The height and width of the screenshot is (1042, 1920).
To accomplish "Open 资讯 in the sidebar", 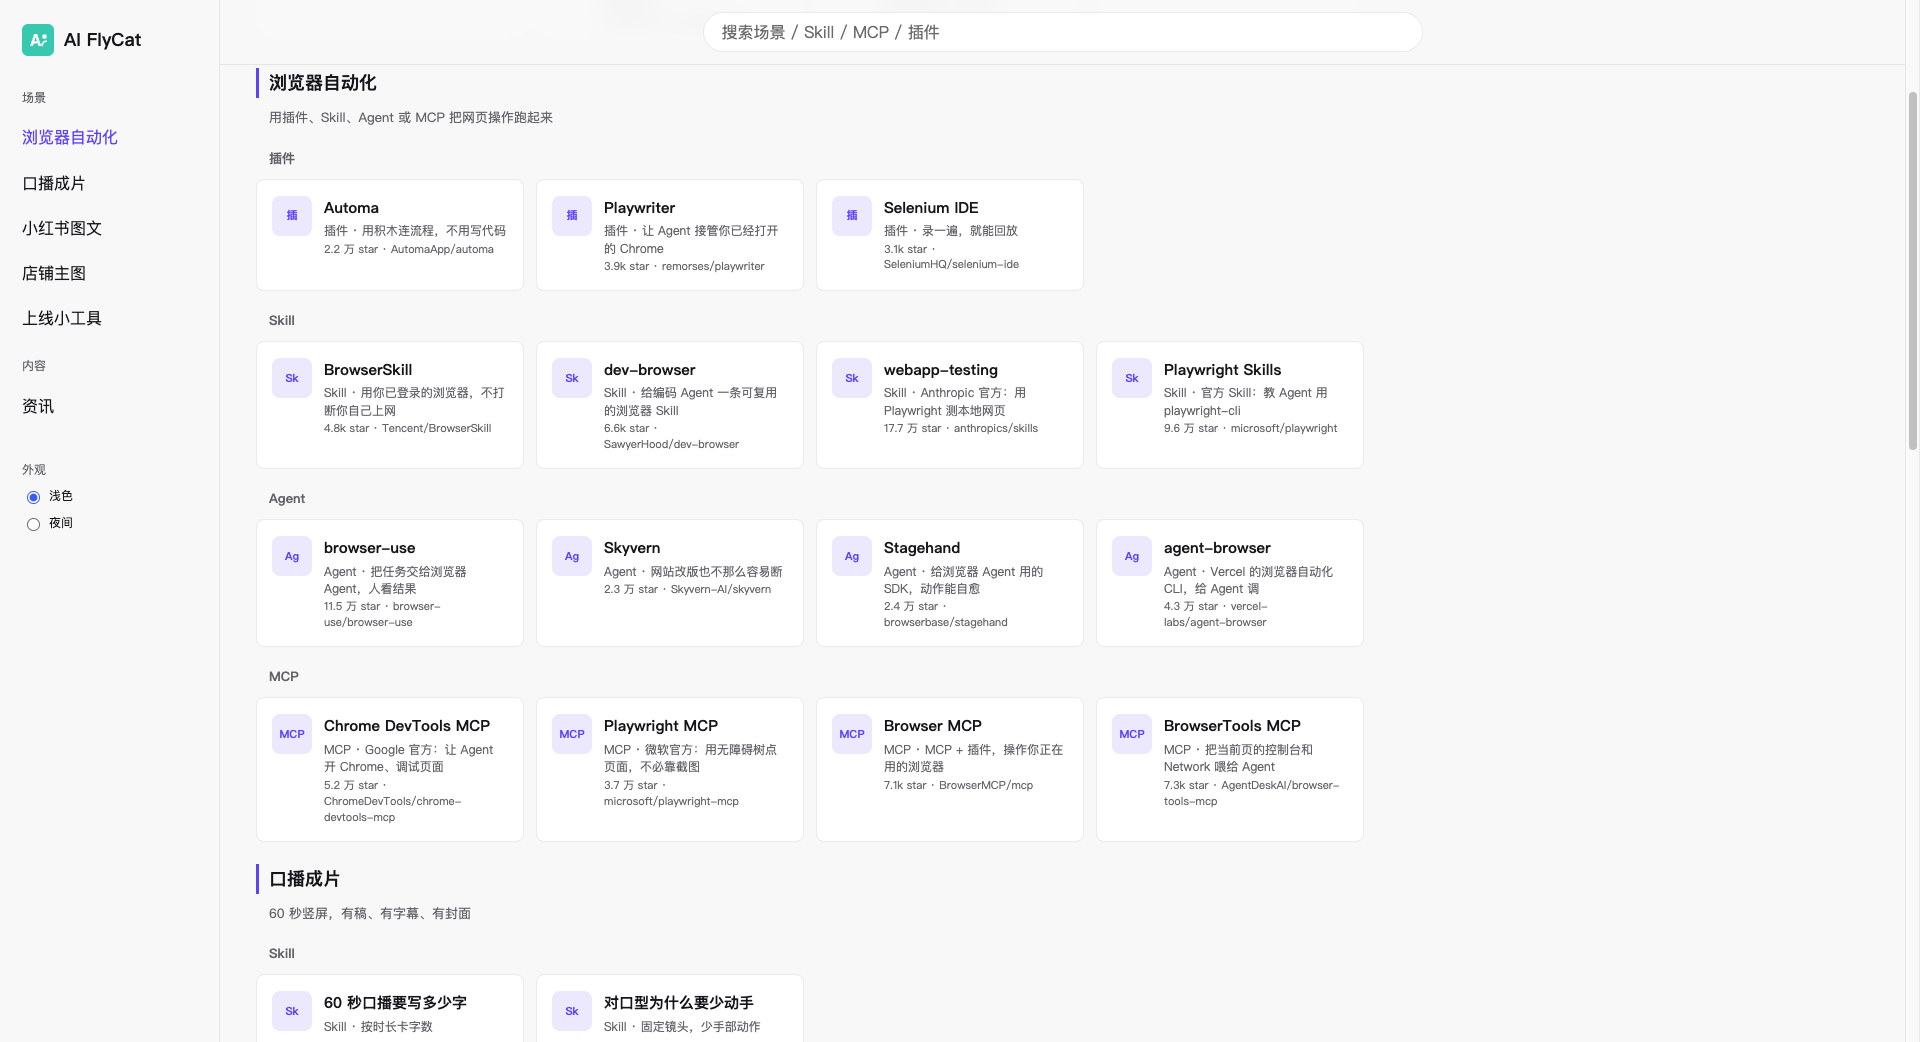I will point(38,406).
